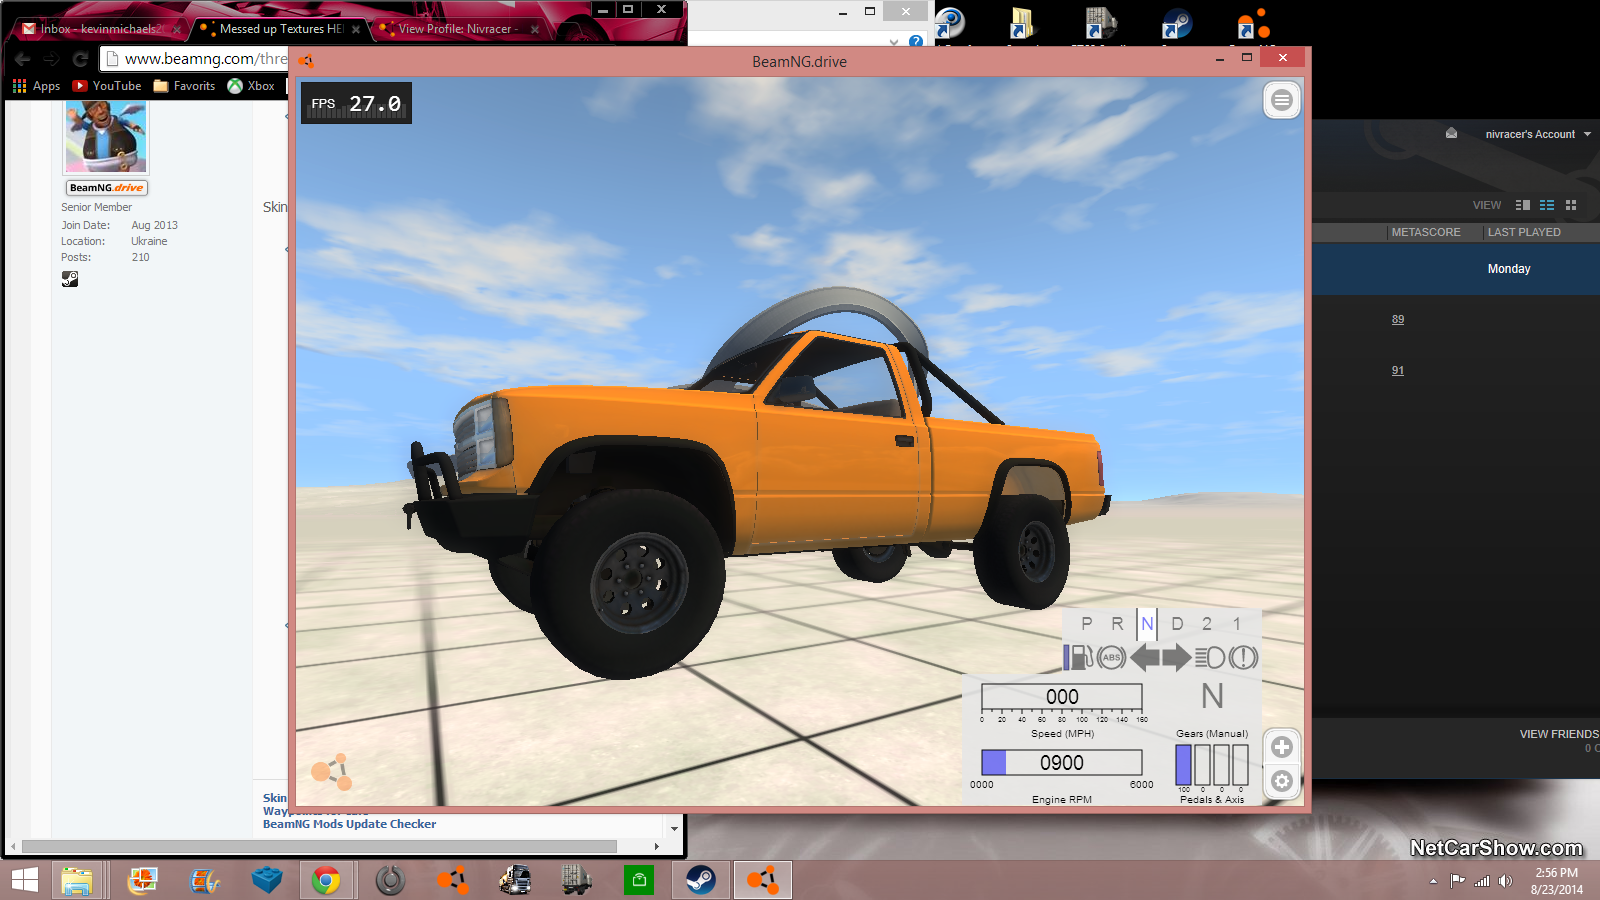Click the network signal tray icon
The height and width of the screenshot is (900, 1600).
pos(1482,881)
